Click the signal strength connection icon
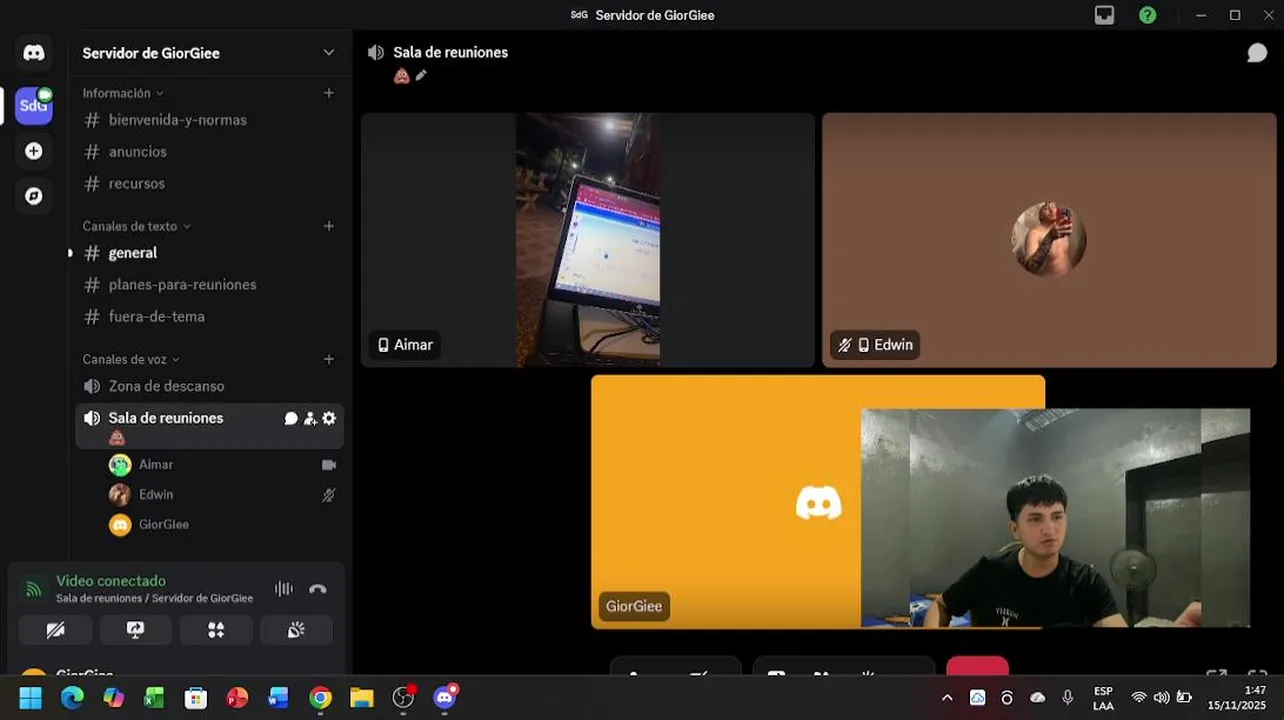The image size is (1284, 720). click(x=34, y=589)
